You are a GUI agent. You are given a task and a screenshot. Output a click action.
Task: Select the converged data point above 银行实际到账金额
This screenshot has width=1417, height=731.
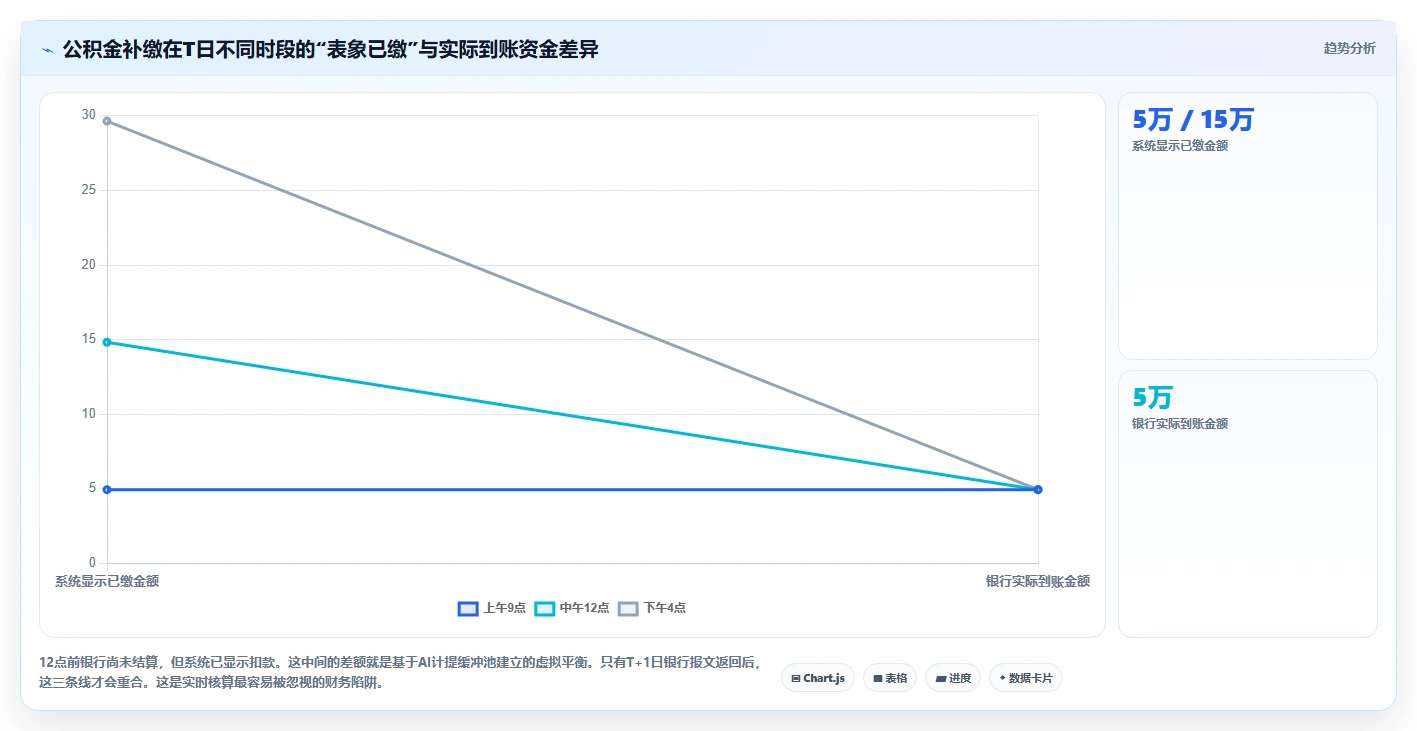[1038, 489]
